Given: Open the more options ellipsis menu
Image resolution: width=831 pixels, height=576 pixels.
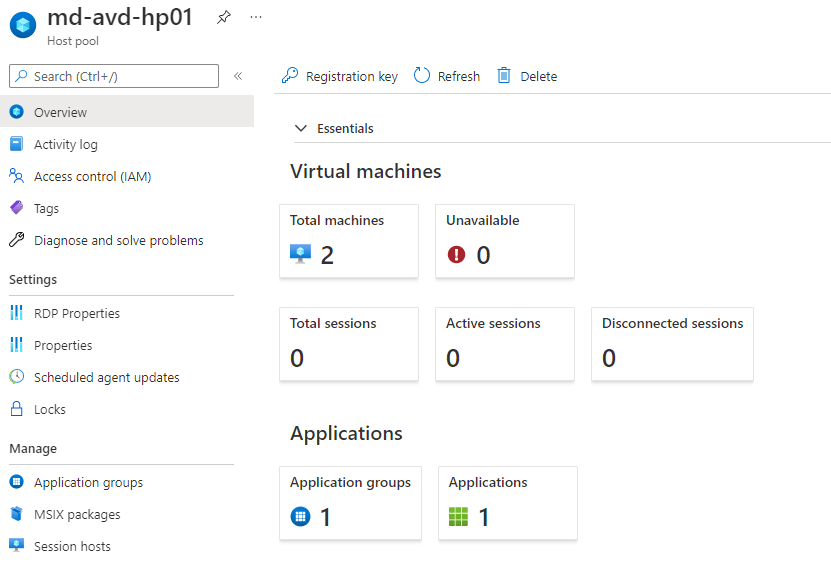Looking at the screenshot, I should tap(256, 18).
